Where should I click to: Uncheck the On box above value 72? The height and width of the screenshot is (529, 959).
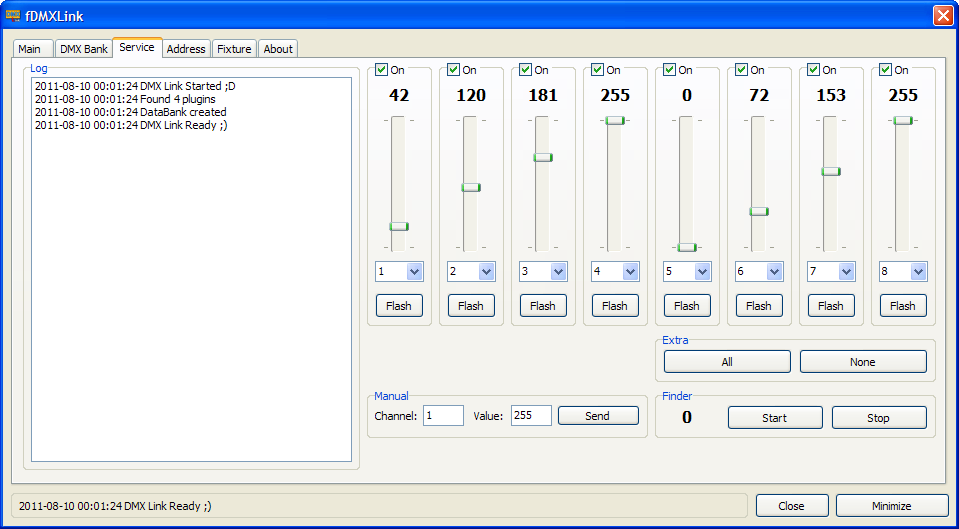click(x=742, y=70)
